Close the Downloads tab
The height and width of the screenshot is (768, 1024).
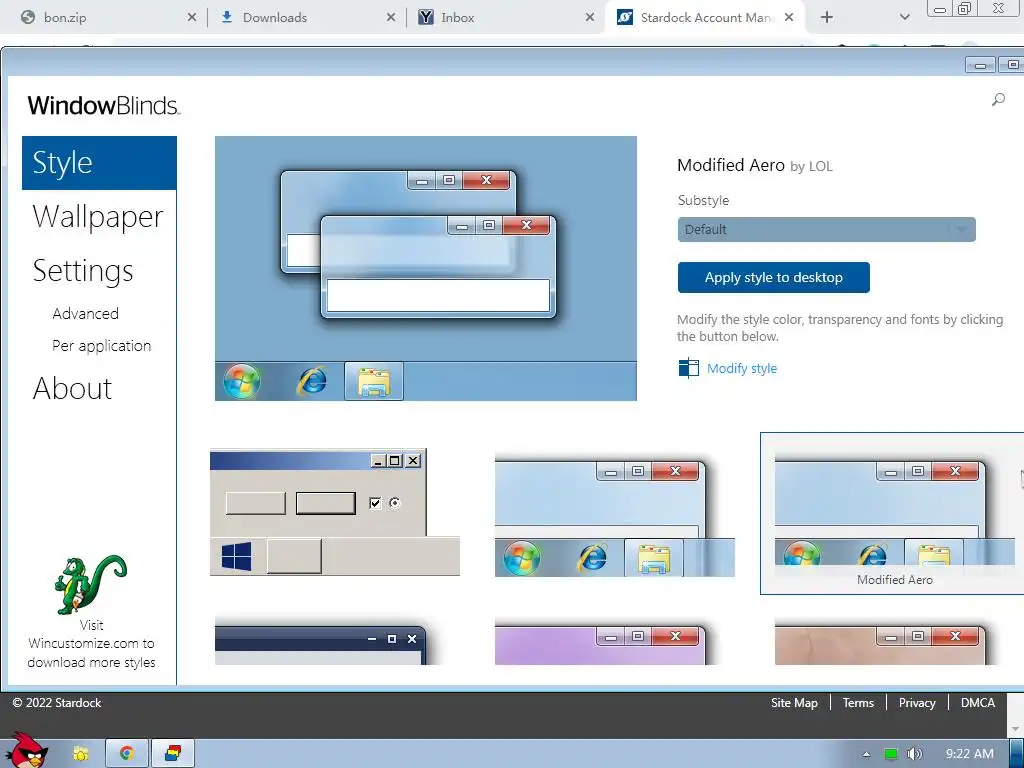click(x=391, y=18)
